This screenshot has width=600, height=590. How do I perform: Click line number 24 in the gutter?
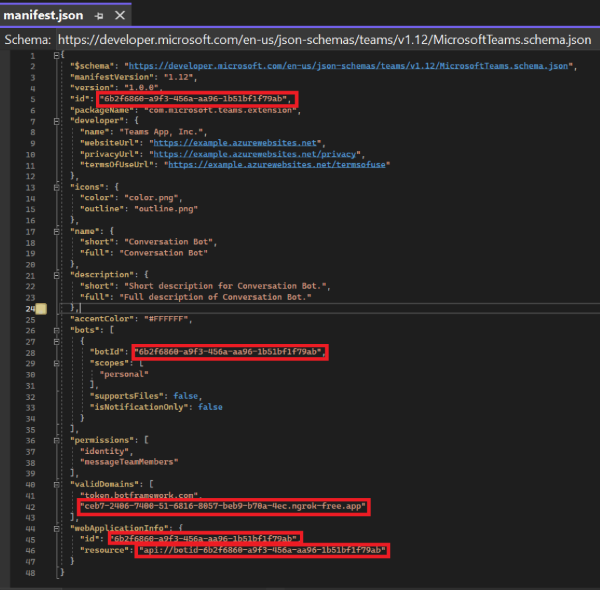click(30, 308)
